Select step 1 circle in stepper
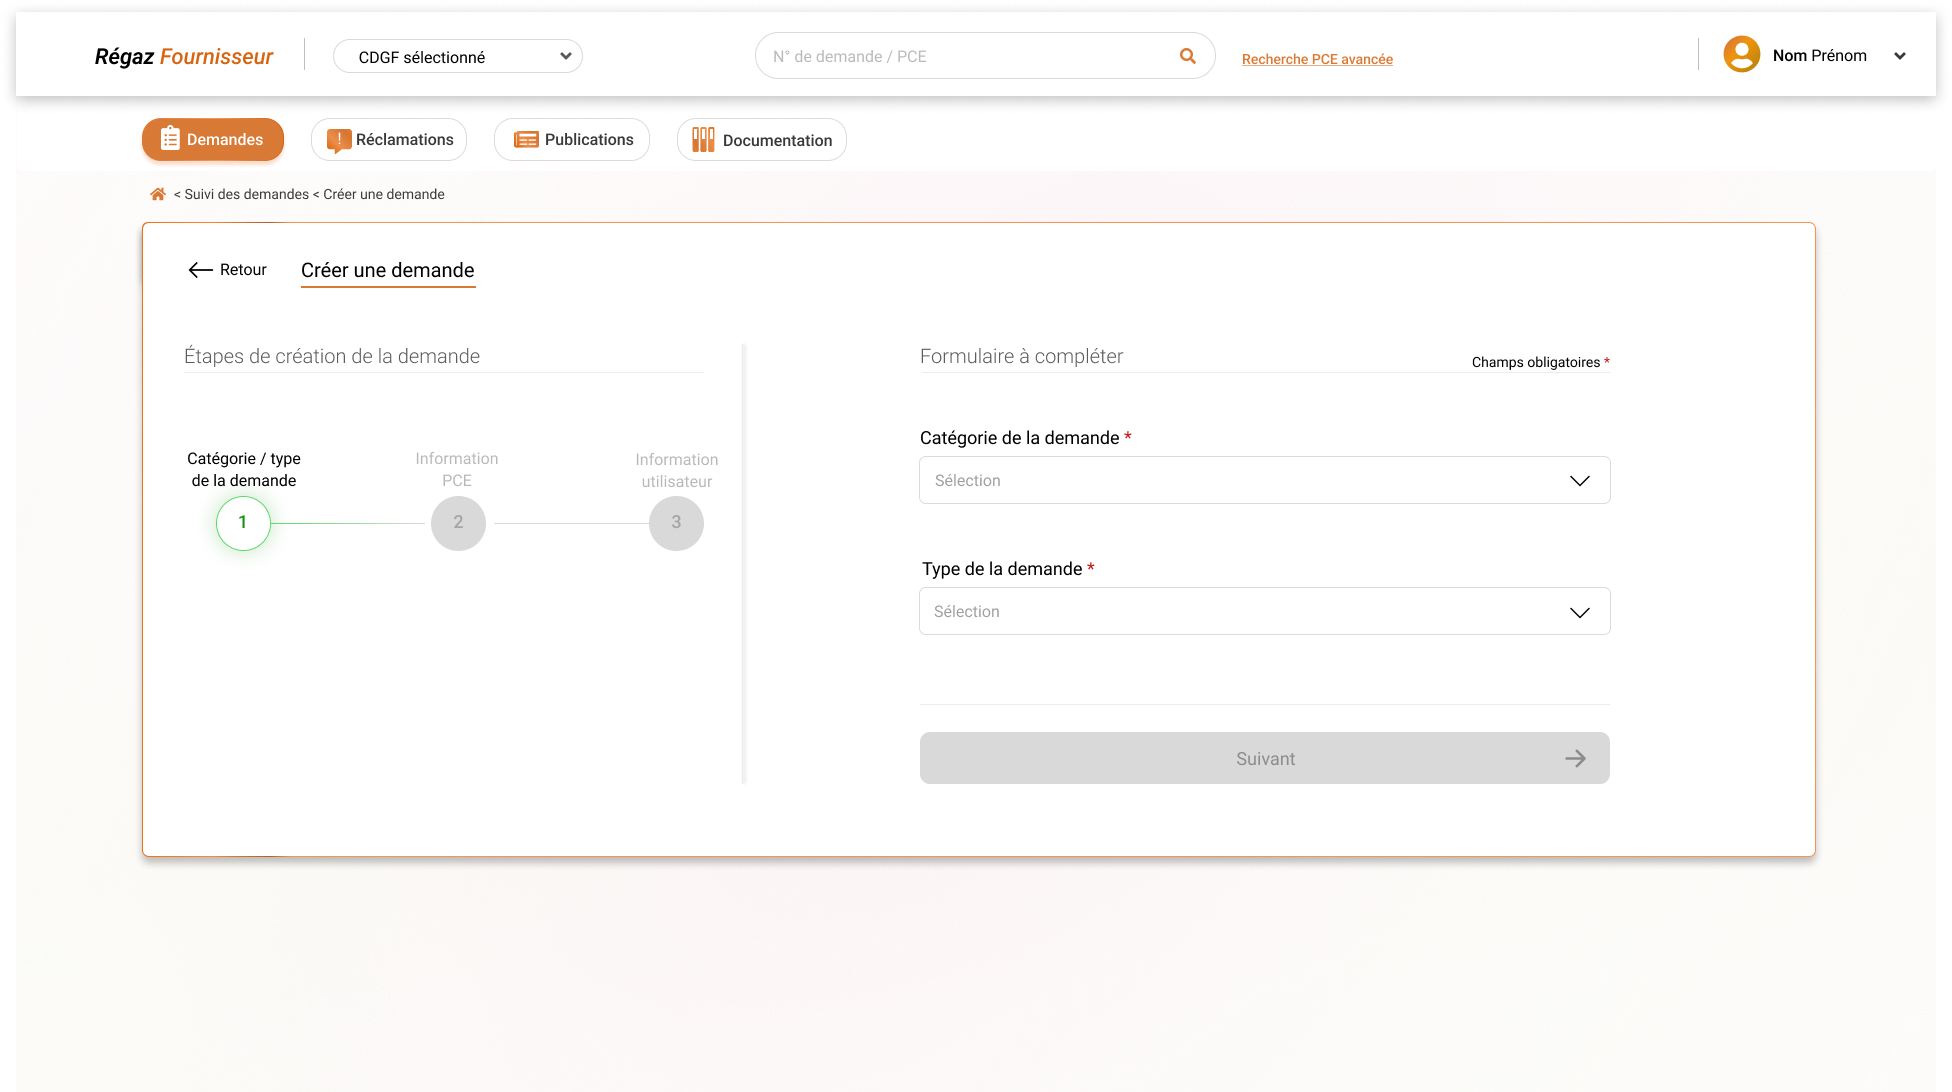The width and height of the screenshot is (1952, 1092). pyautogui.click(x=243, y=523)
